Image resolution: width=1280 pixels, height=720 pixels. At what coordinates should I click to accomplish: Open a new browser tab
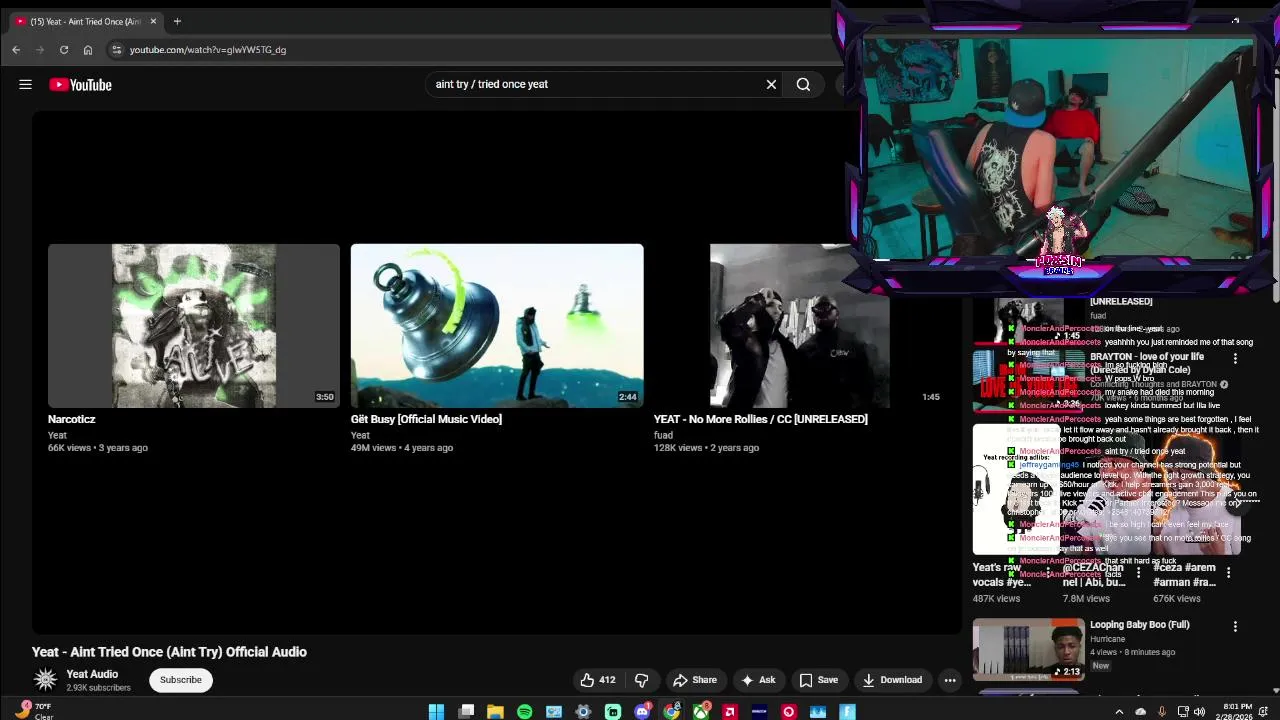(x=177, y=21)
